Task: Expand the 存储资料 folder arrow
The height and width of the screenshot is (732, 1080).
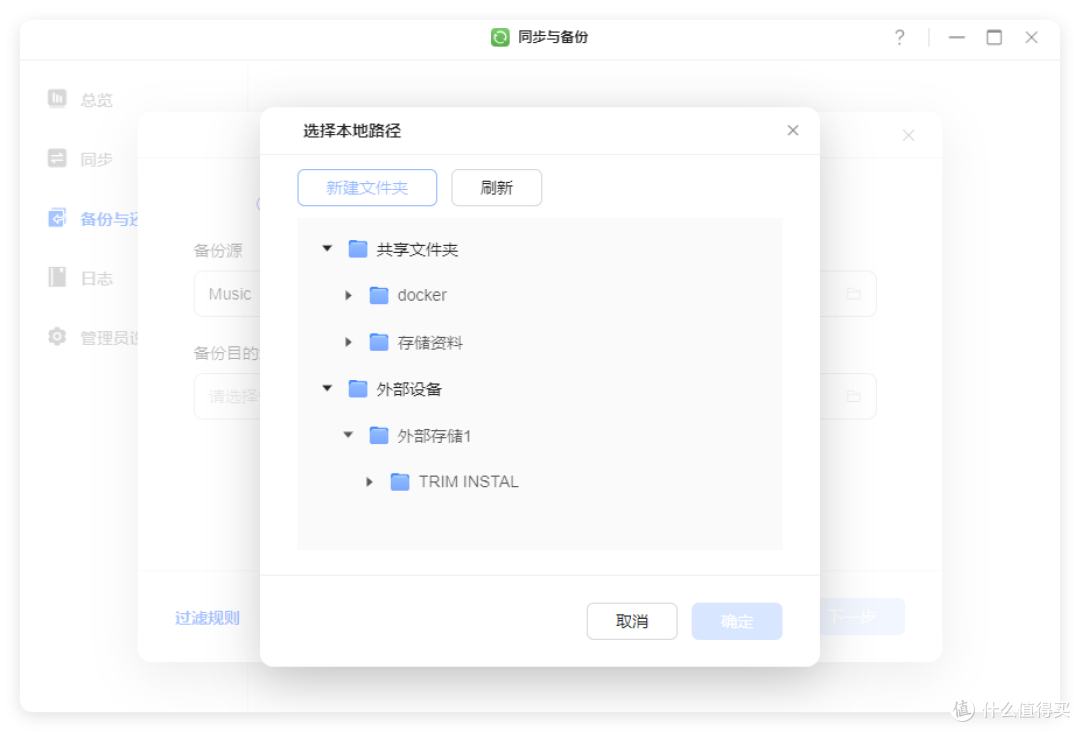Action: point(348,342)
